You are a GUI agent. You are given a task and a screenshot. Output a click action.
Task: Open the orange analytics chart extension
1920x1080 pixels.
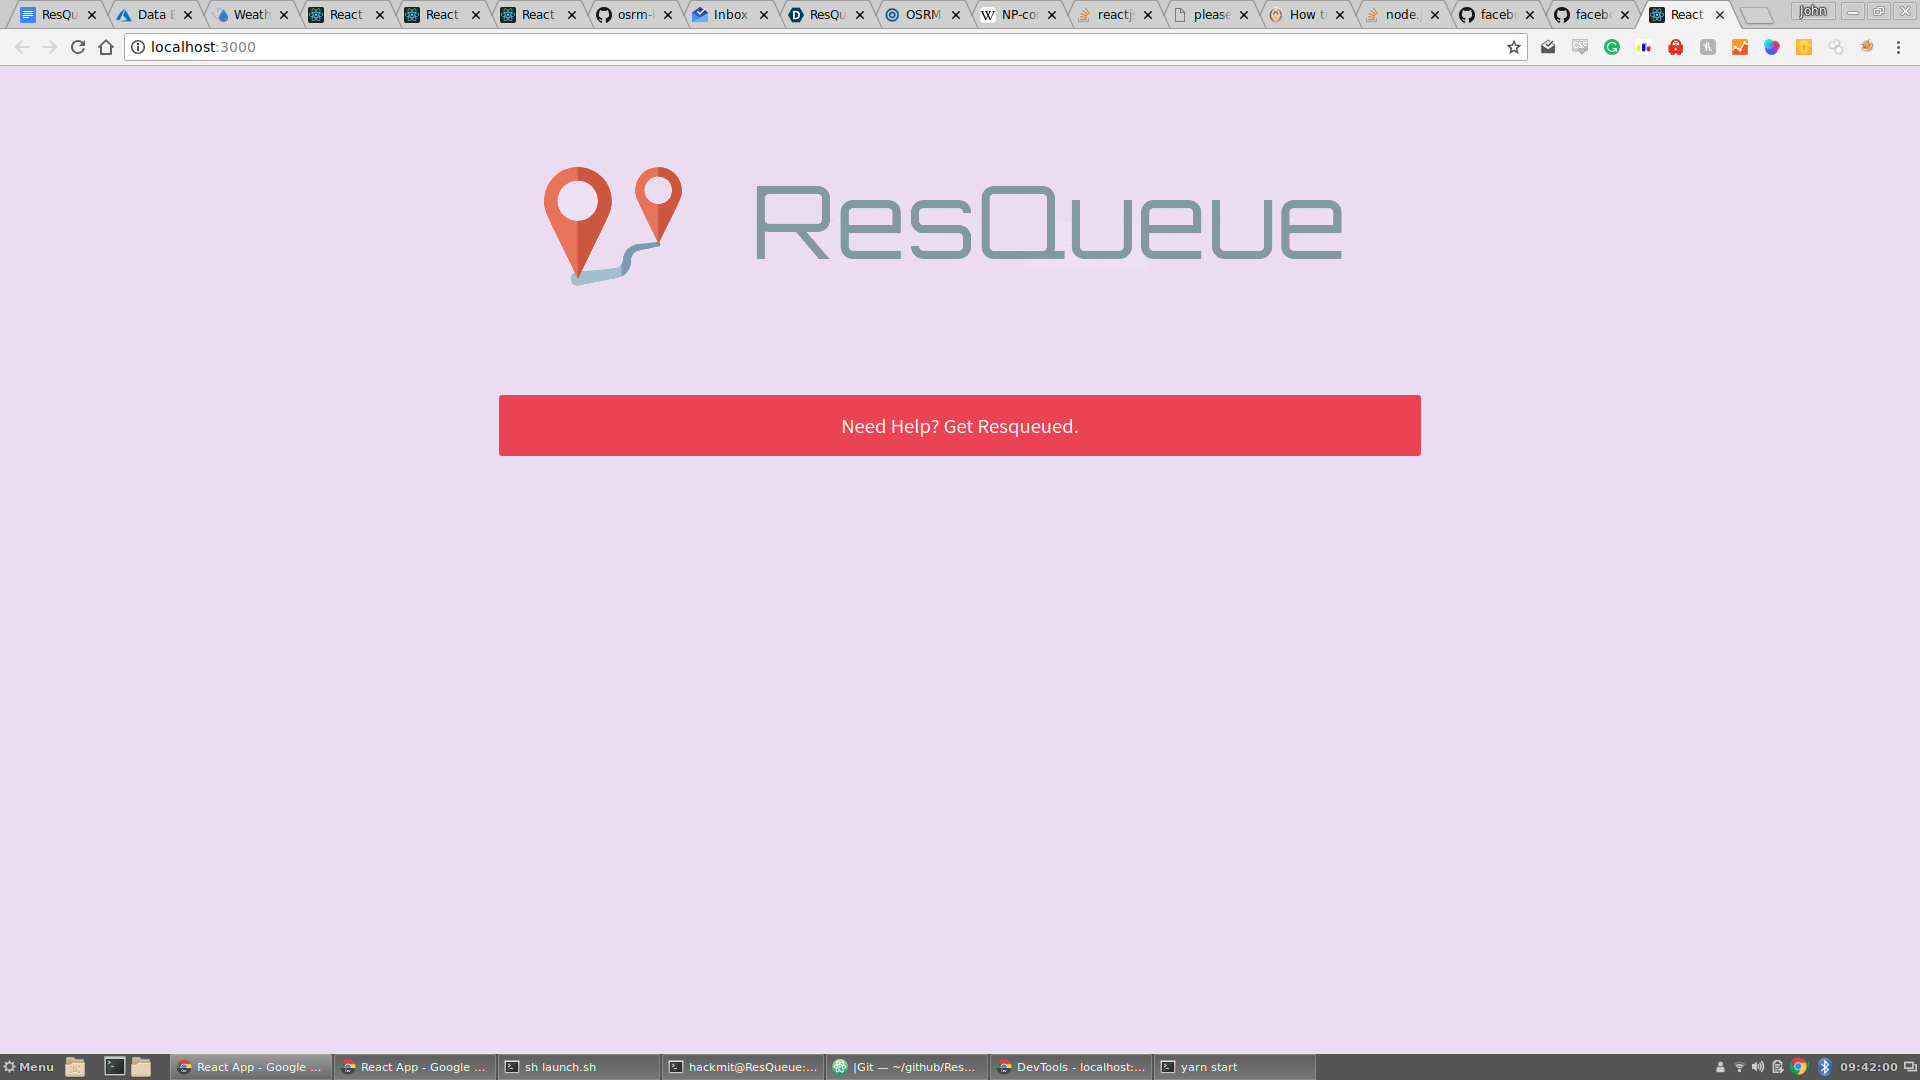point(1740,47)
